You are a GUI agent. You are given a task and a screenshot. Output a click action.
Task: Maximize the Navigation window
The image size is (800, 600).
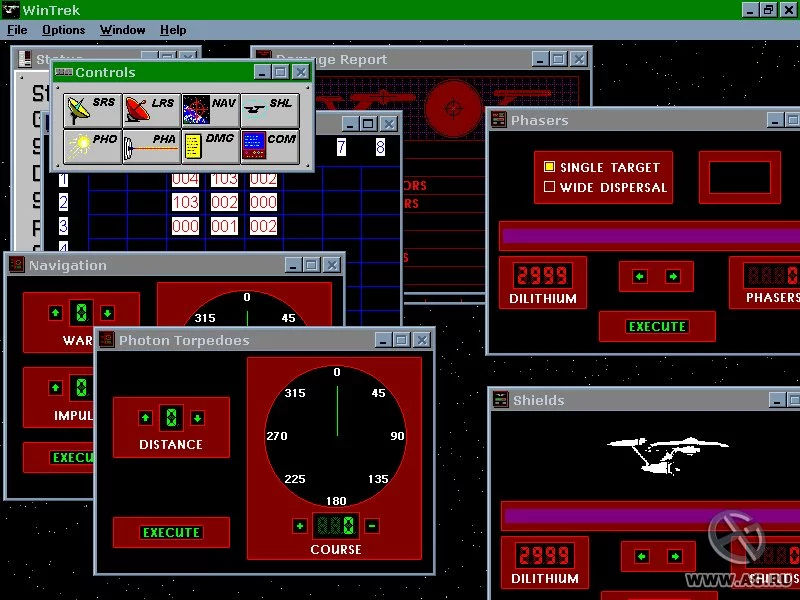(311, 264)
